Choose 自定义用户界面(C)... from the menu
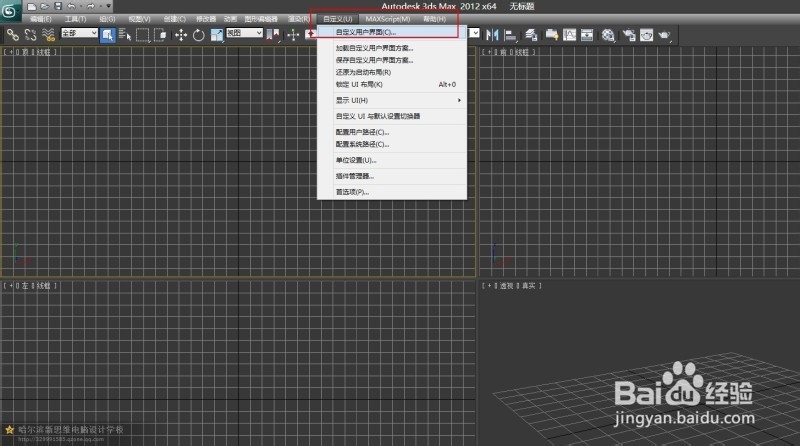Screen dimensions: 800x446 (366, 32)
